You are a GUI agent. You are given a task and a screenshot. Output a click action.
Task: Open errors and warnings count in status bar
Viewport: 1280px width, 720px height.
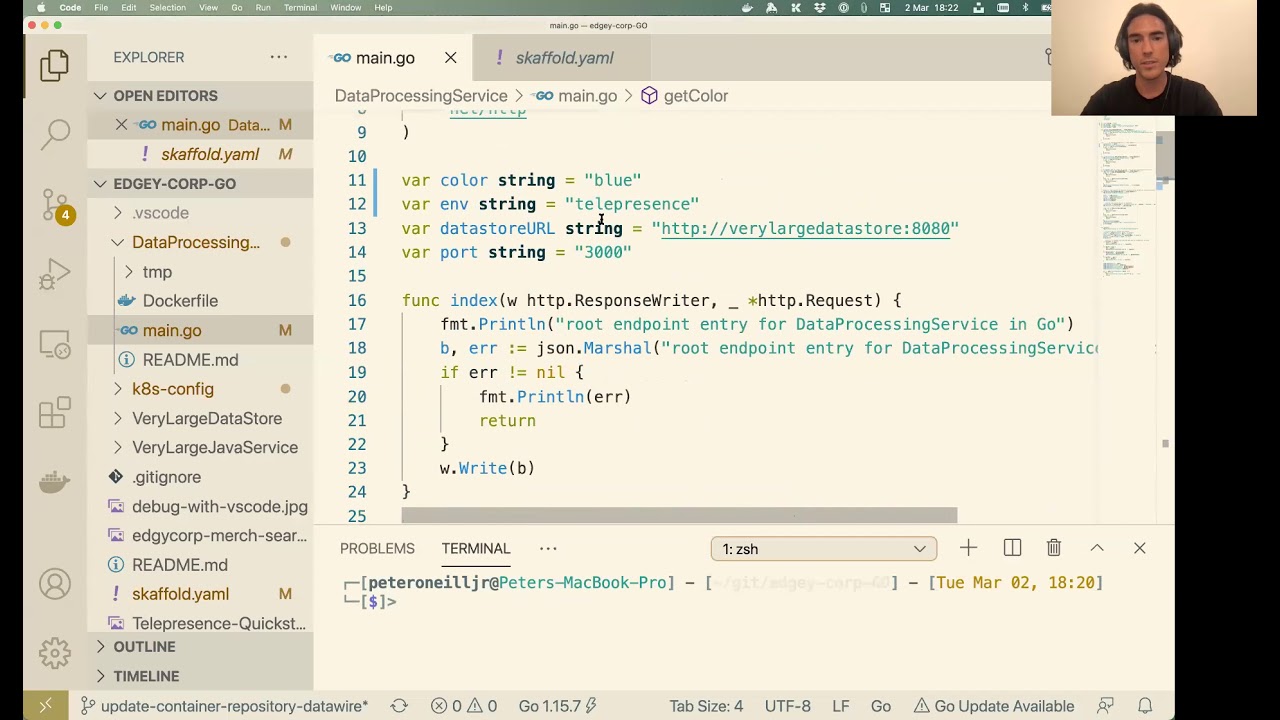coord(464,706)
